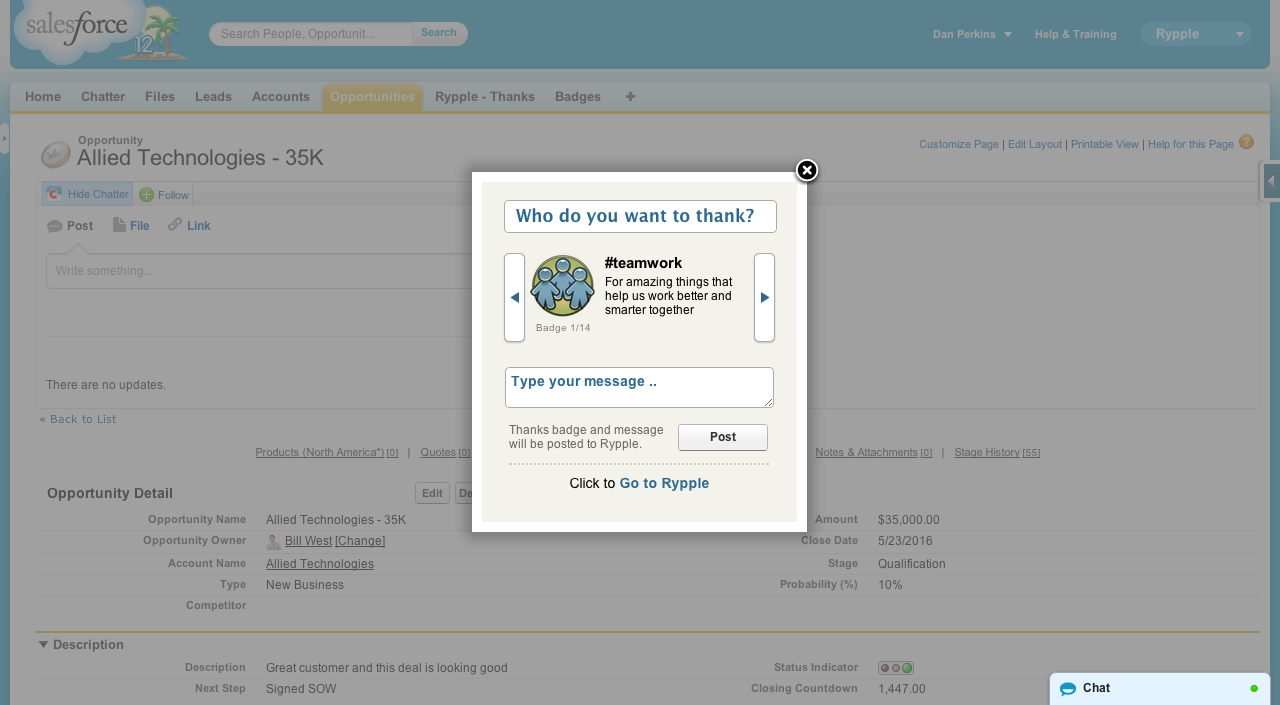Image resolution: width=1280 pixels, height=705 pixels.
Task: Click the Post button in dialog
Action: tap(723, 437)
